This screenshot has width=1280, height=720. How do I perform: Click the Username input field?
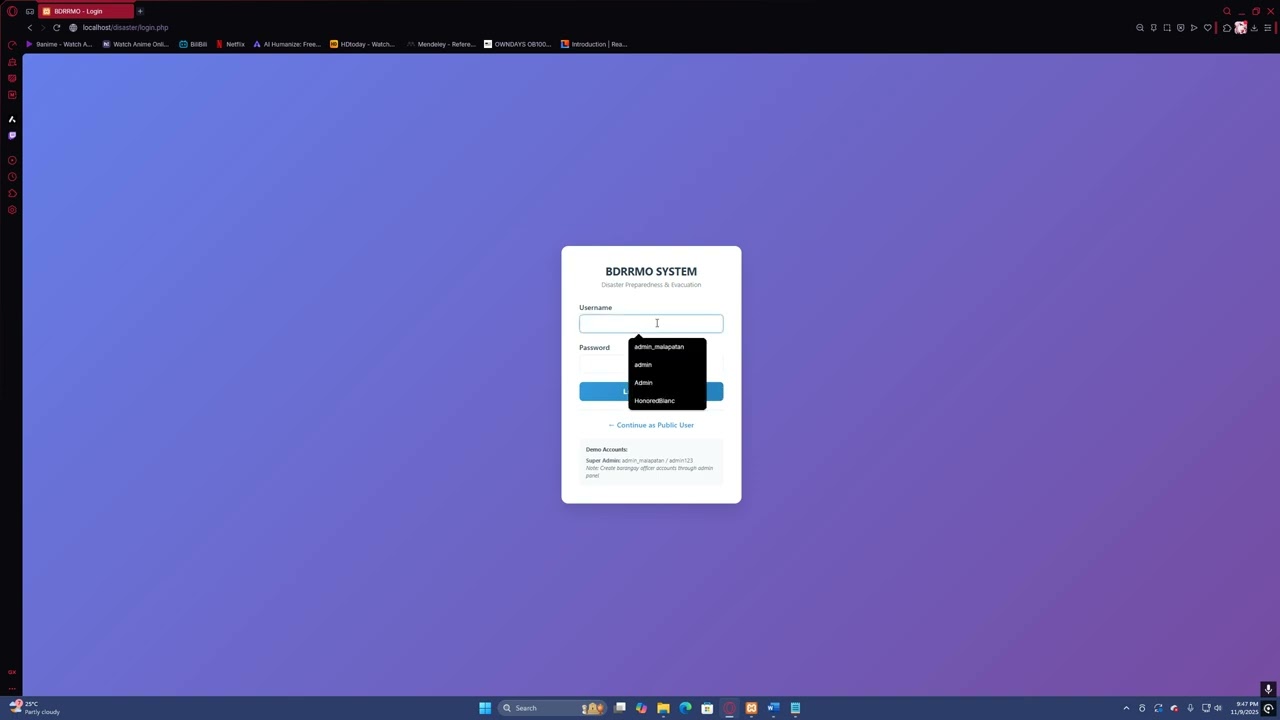(651, 323)
